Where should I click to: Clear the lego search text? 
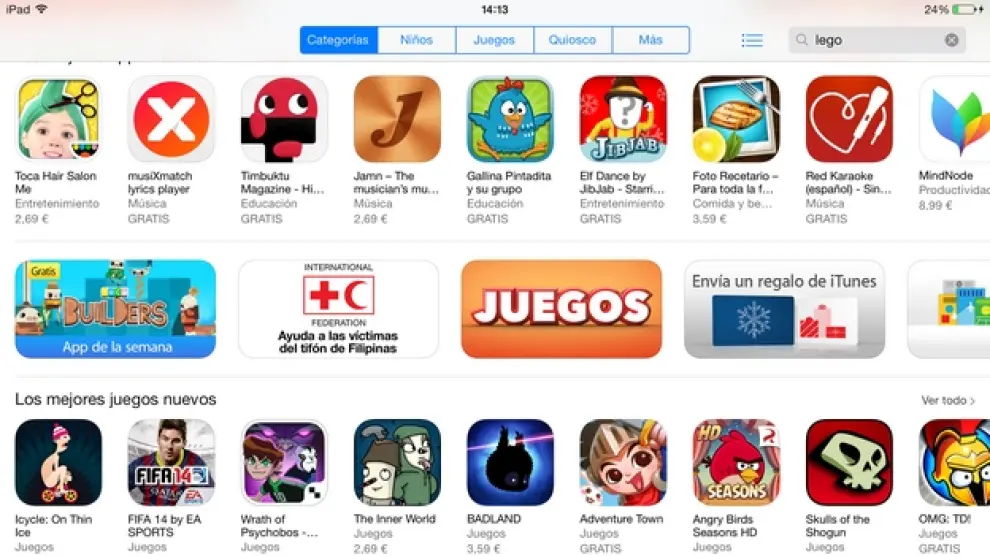pyautogui.click(x=951, y=40)
